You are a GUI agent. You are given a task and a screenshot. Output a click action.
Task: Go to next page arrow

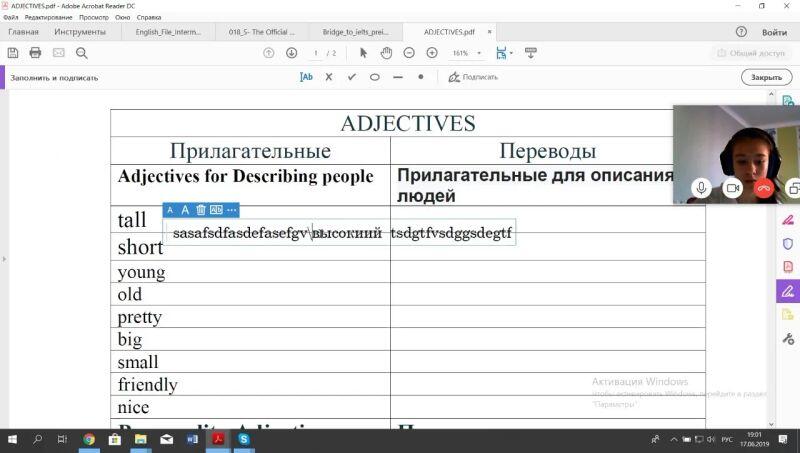click(291, 53)
